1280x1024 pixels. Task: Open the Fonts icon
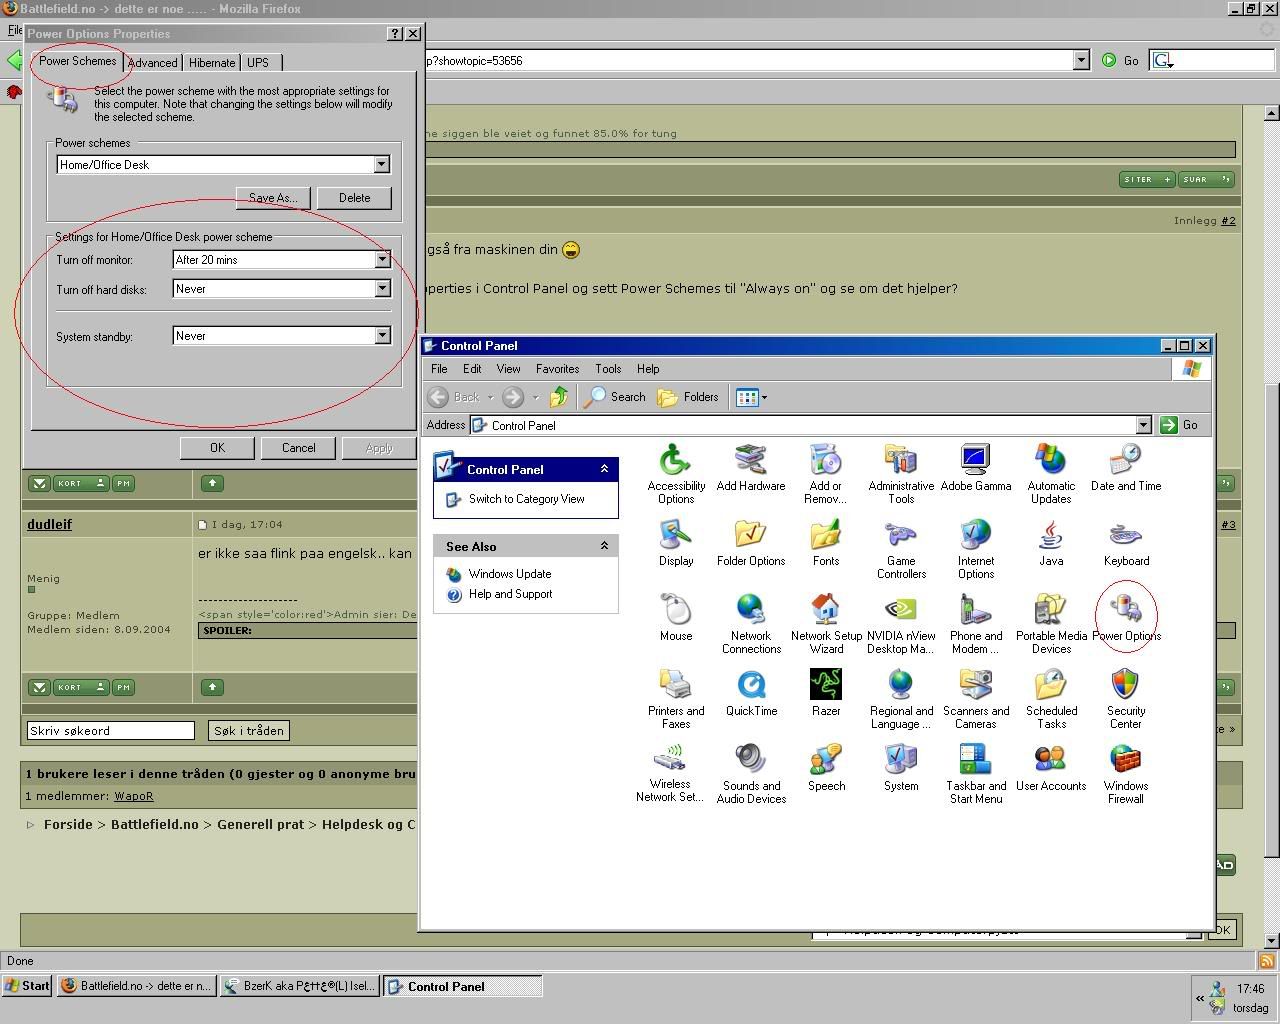point(826,543)
